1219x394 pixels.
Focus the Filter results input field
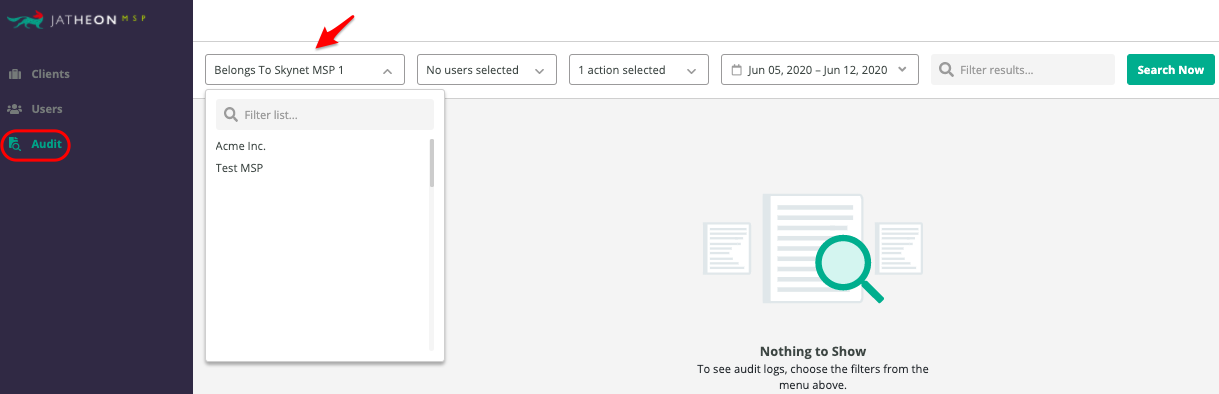1022,70
